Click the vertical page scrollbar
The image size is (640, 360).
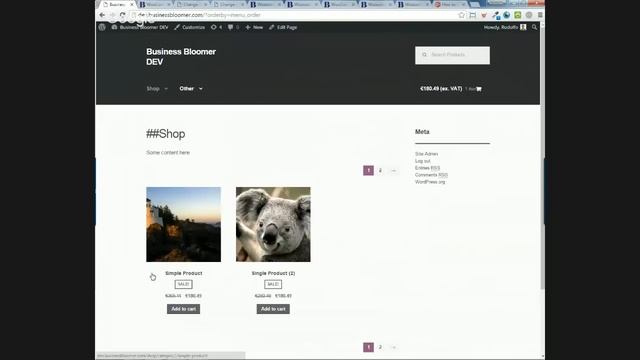542,159
